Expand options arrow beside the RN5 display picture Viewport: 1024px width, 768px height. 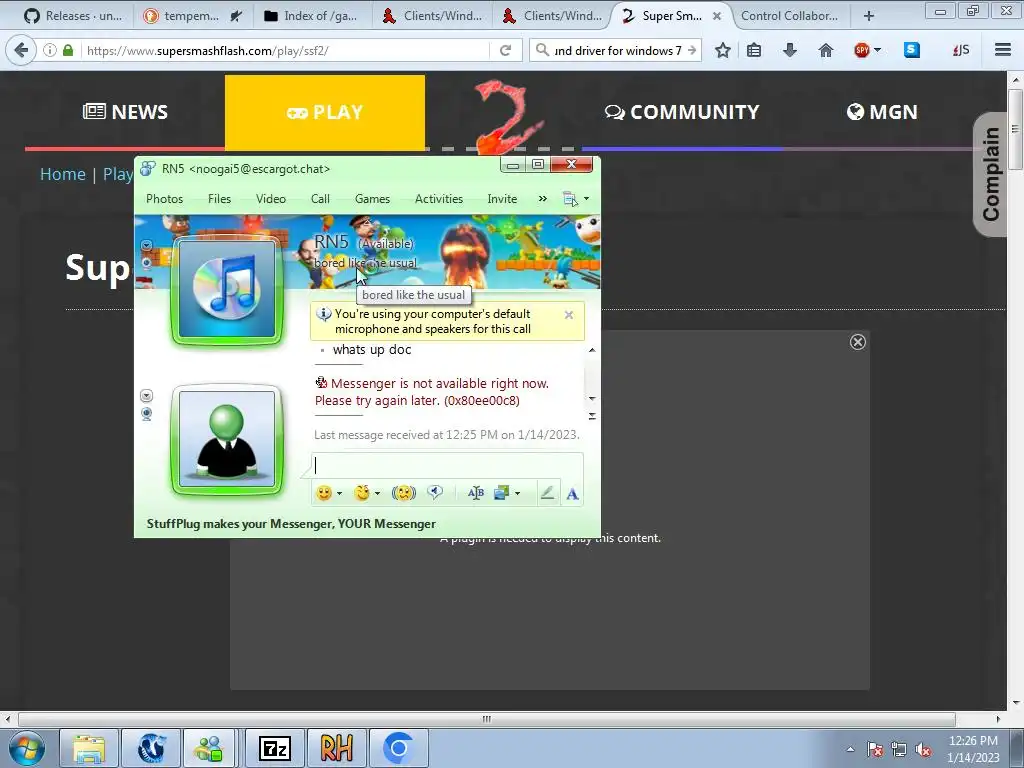click(x=146, y=246)
